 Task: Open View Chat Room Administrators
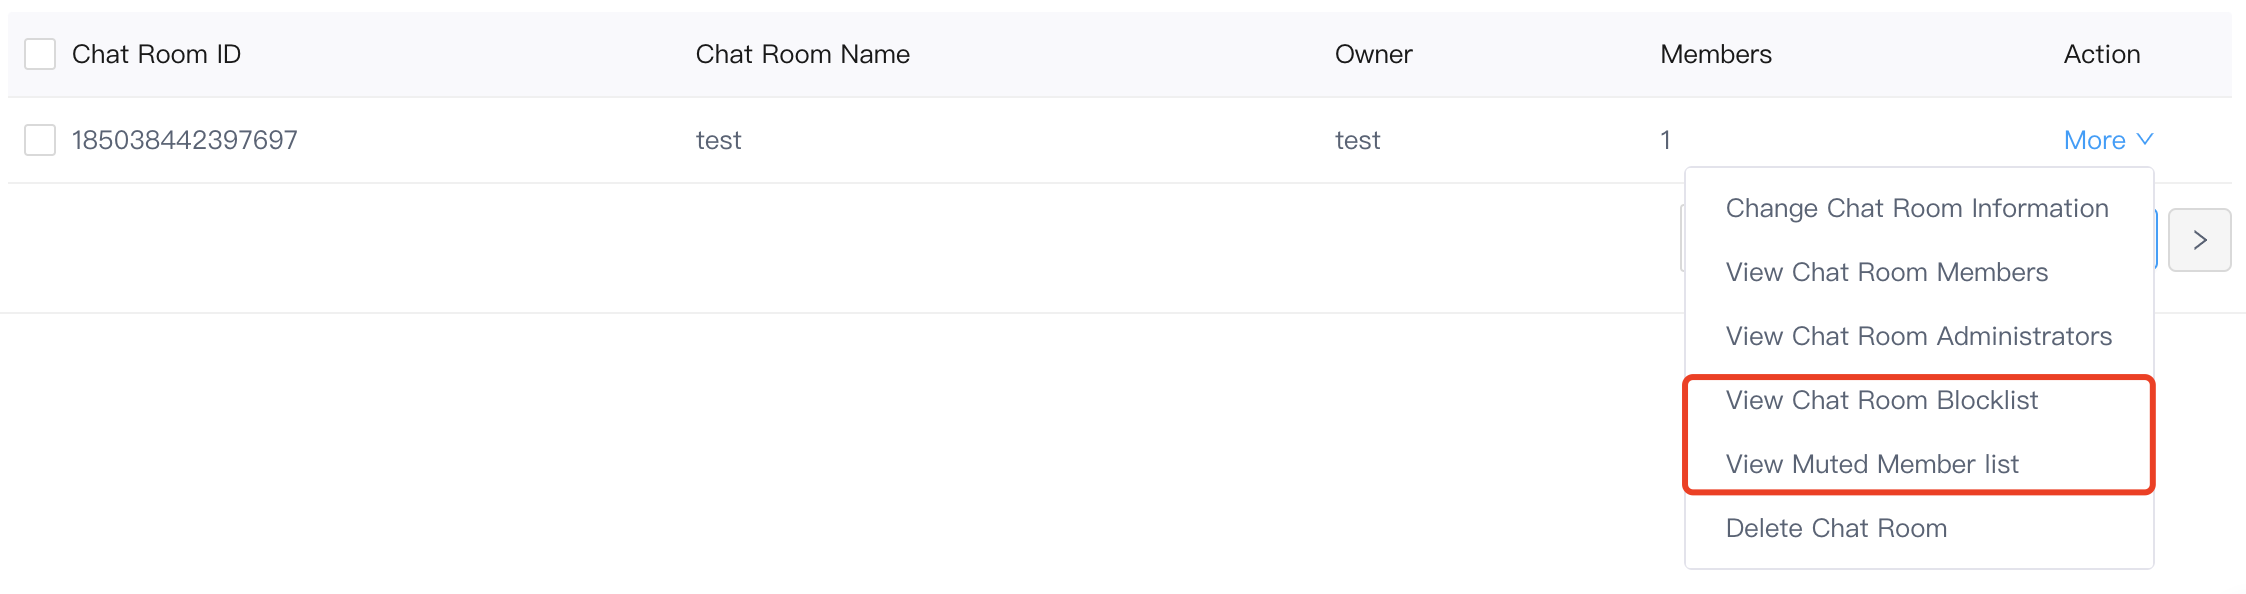tap(1918, 336)
